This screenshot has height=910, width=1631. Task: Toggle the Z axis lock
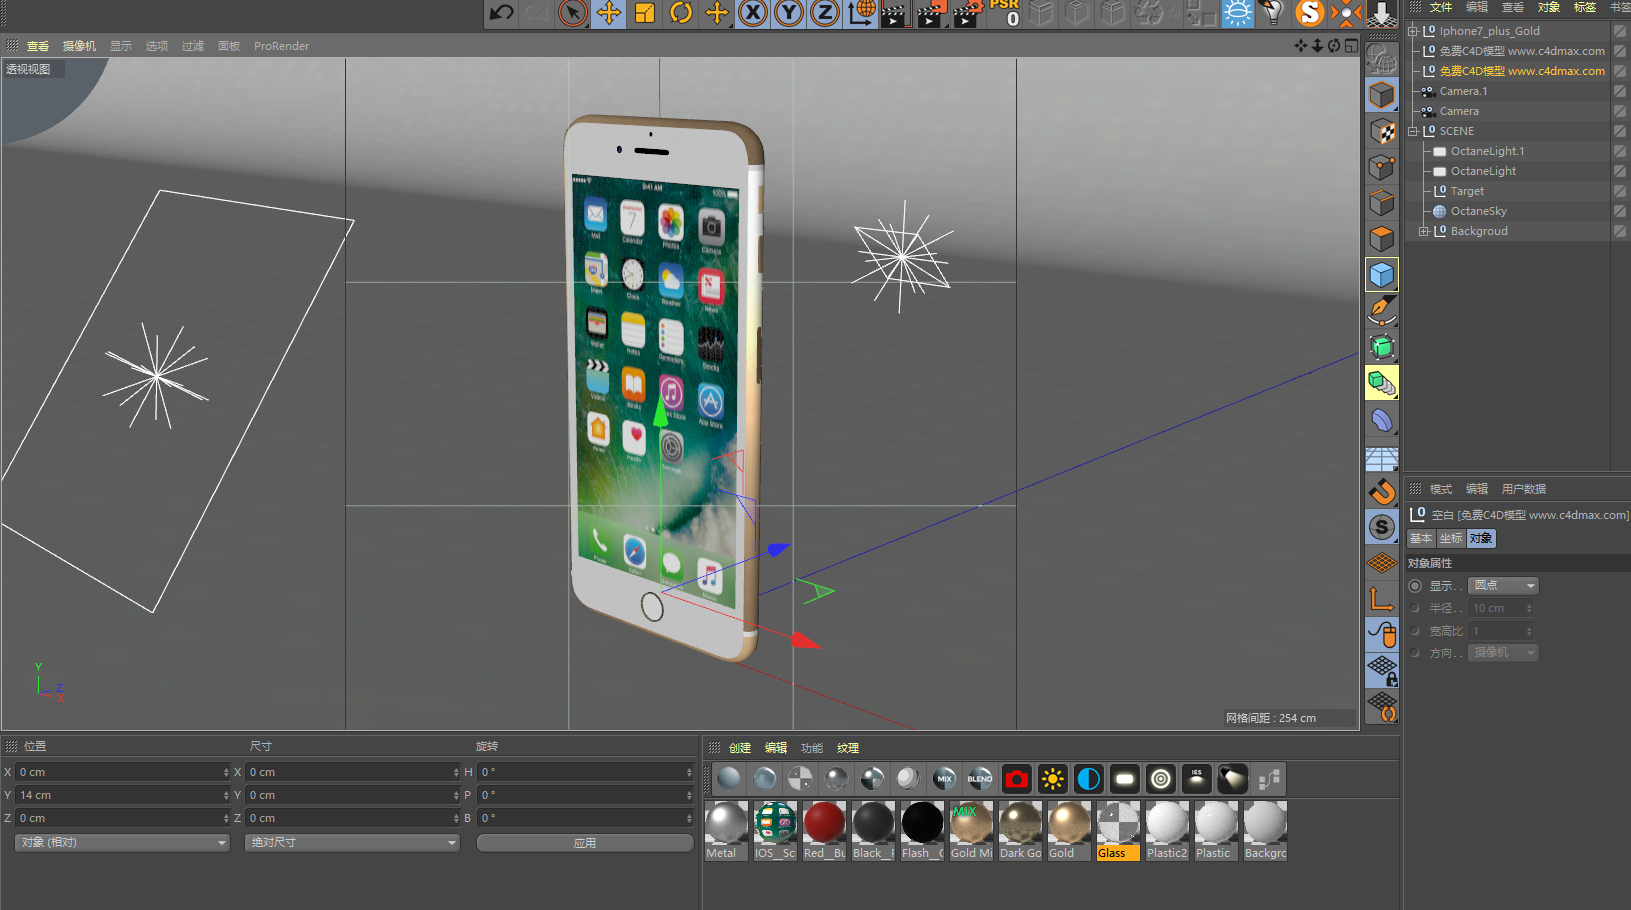coord(825,13)
